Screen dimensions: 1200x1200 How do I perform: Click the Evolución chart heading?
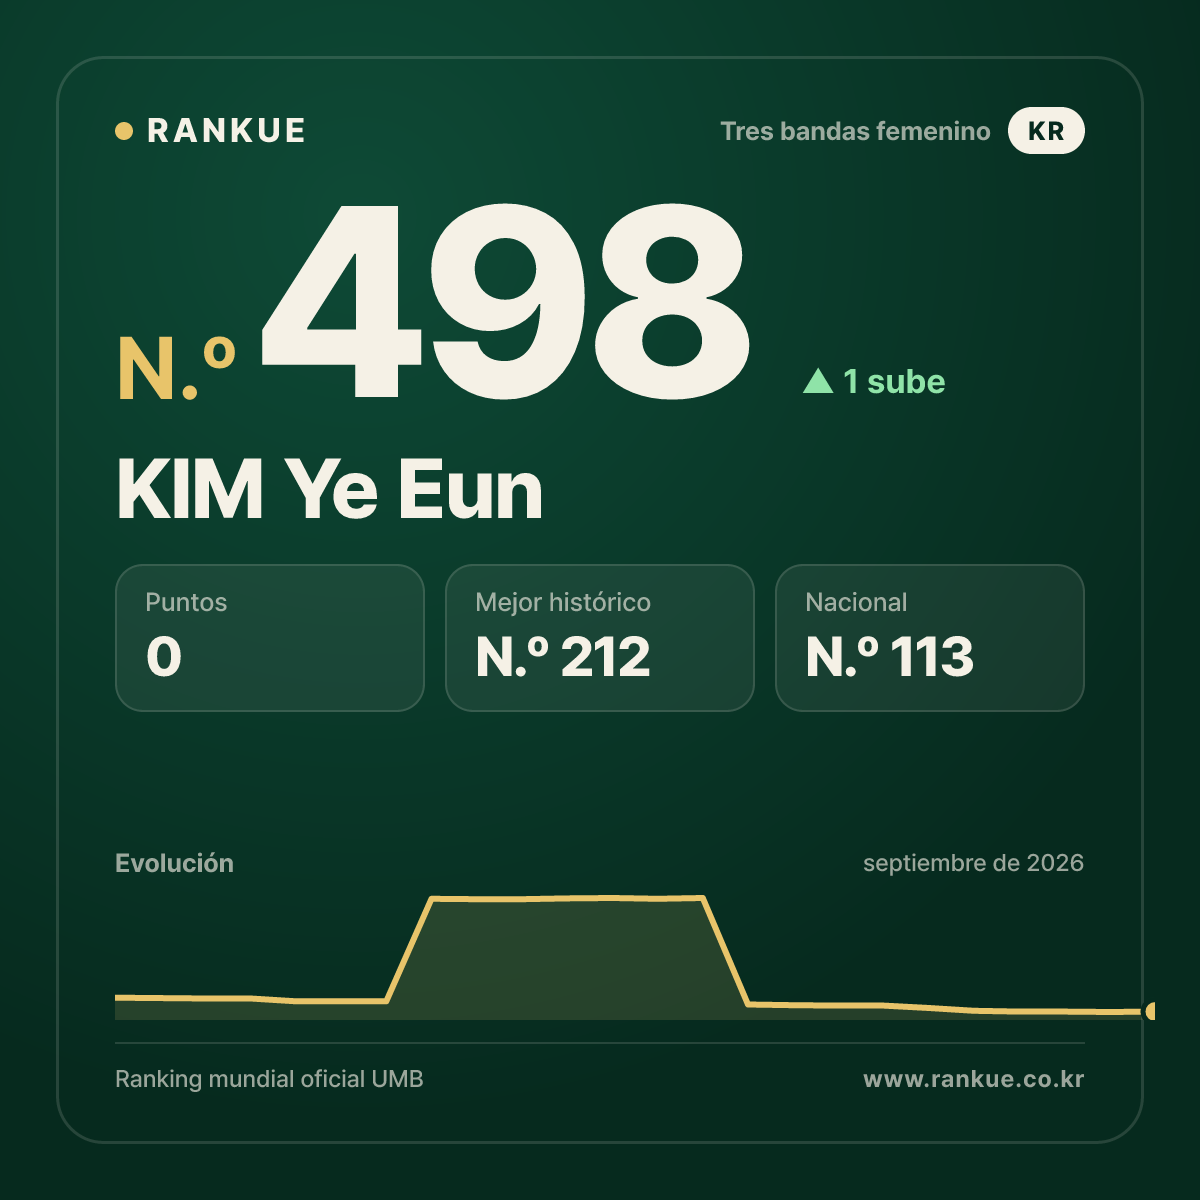point(174,863)
